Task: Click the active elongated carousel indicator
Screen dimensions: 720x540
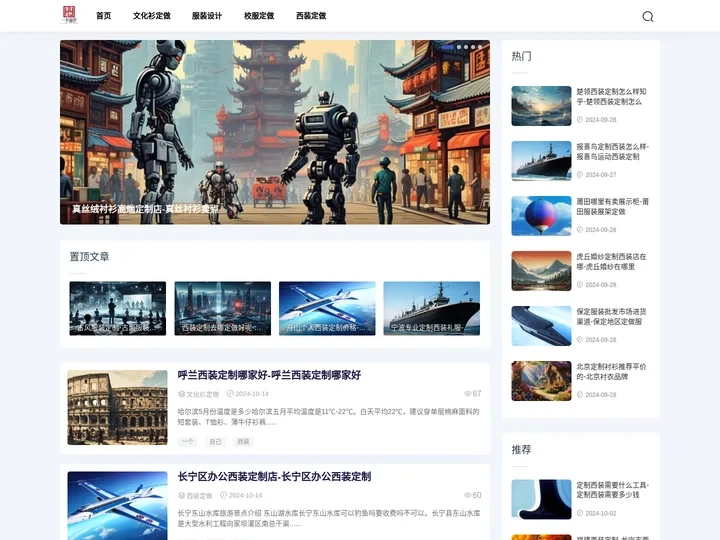Action: [x=447, y=47]
